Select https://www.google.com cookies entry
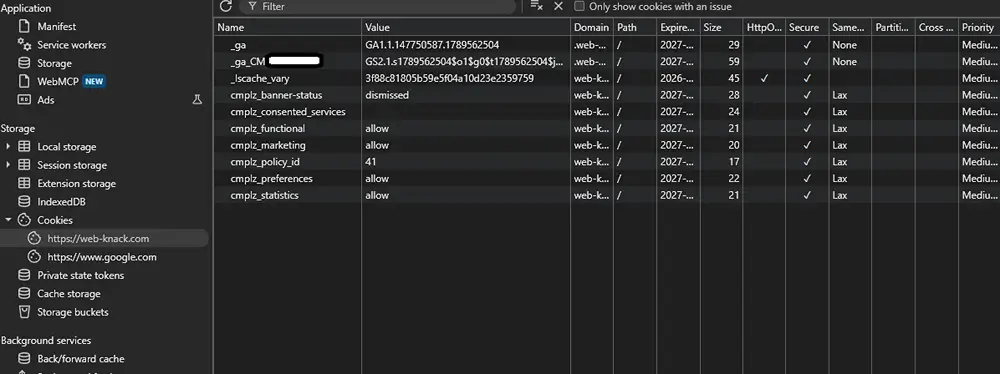 pos(102,257)
